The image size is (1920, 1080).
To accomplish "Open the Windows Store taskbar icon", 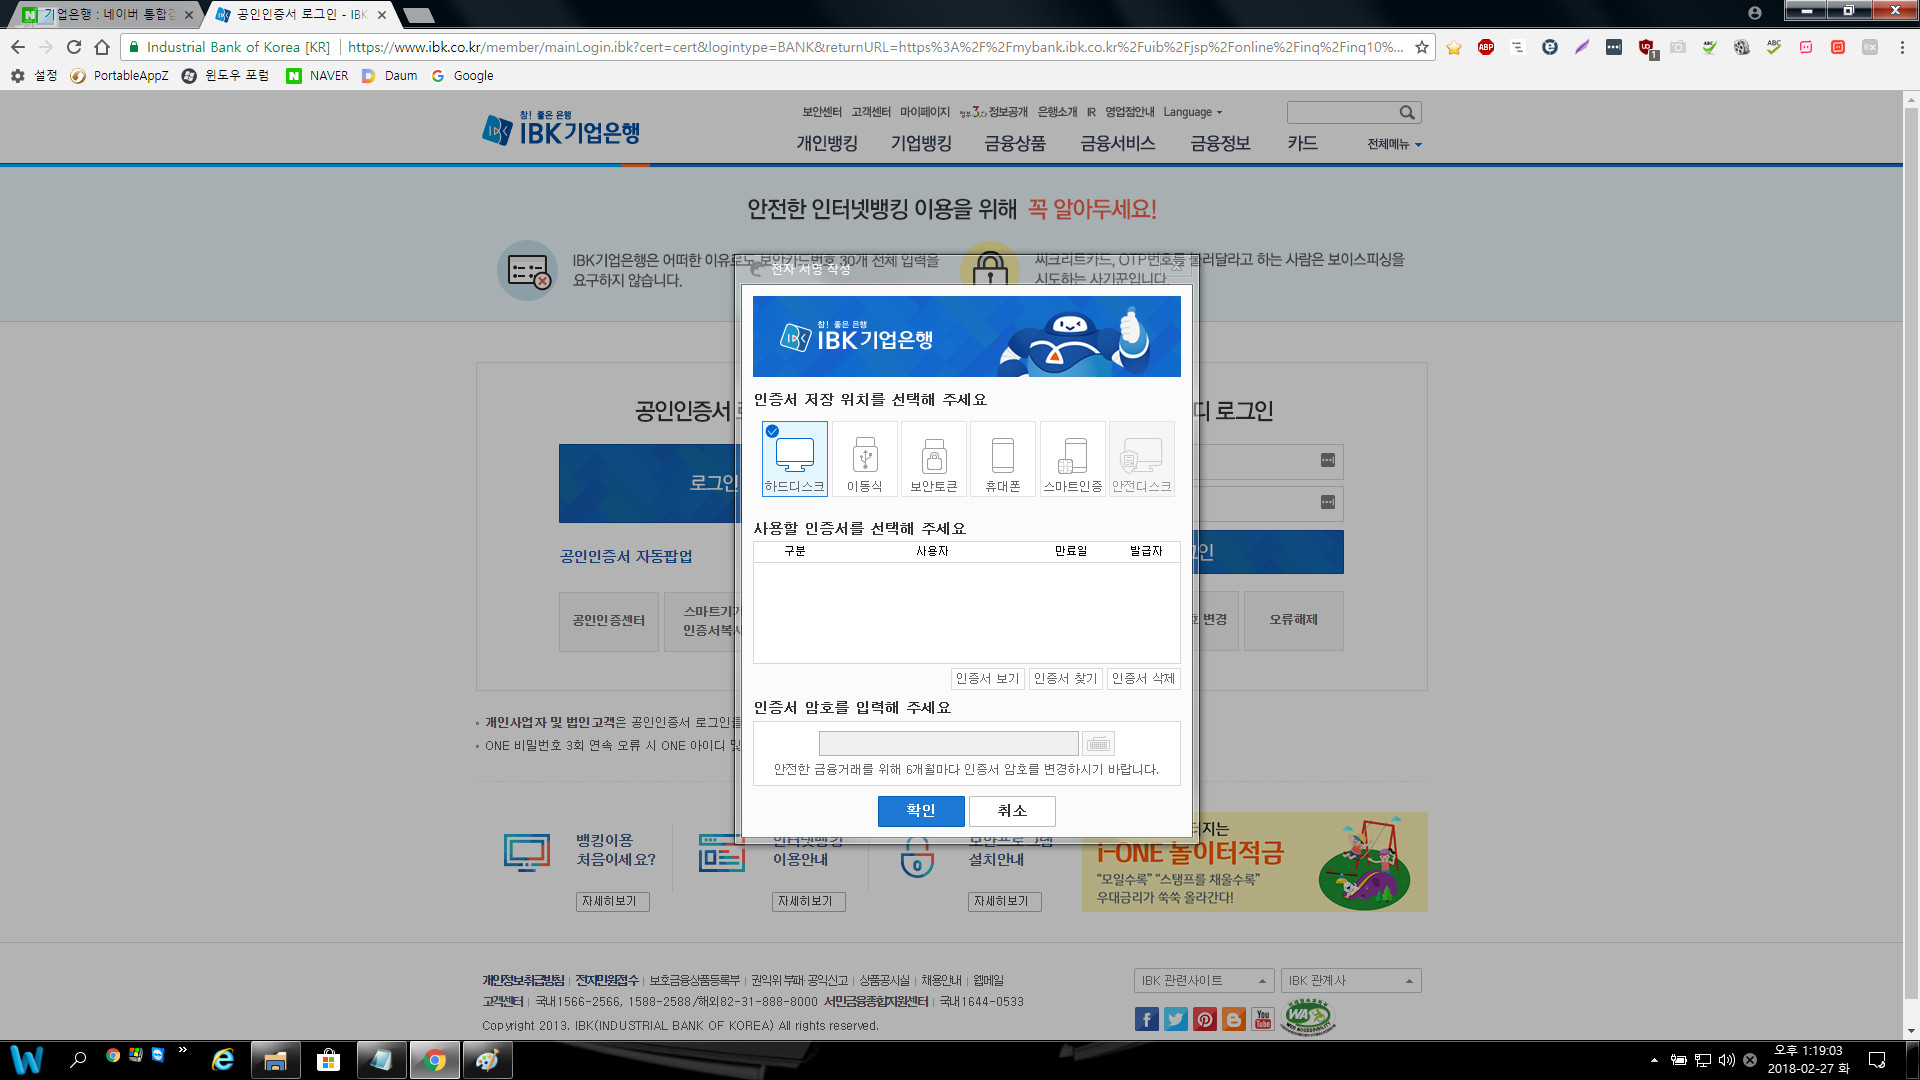I will tap(328, 1060).
